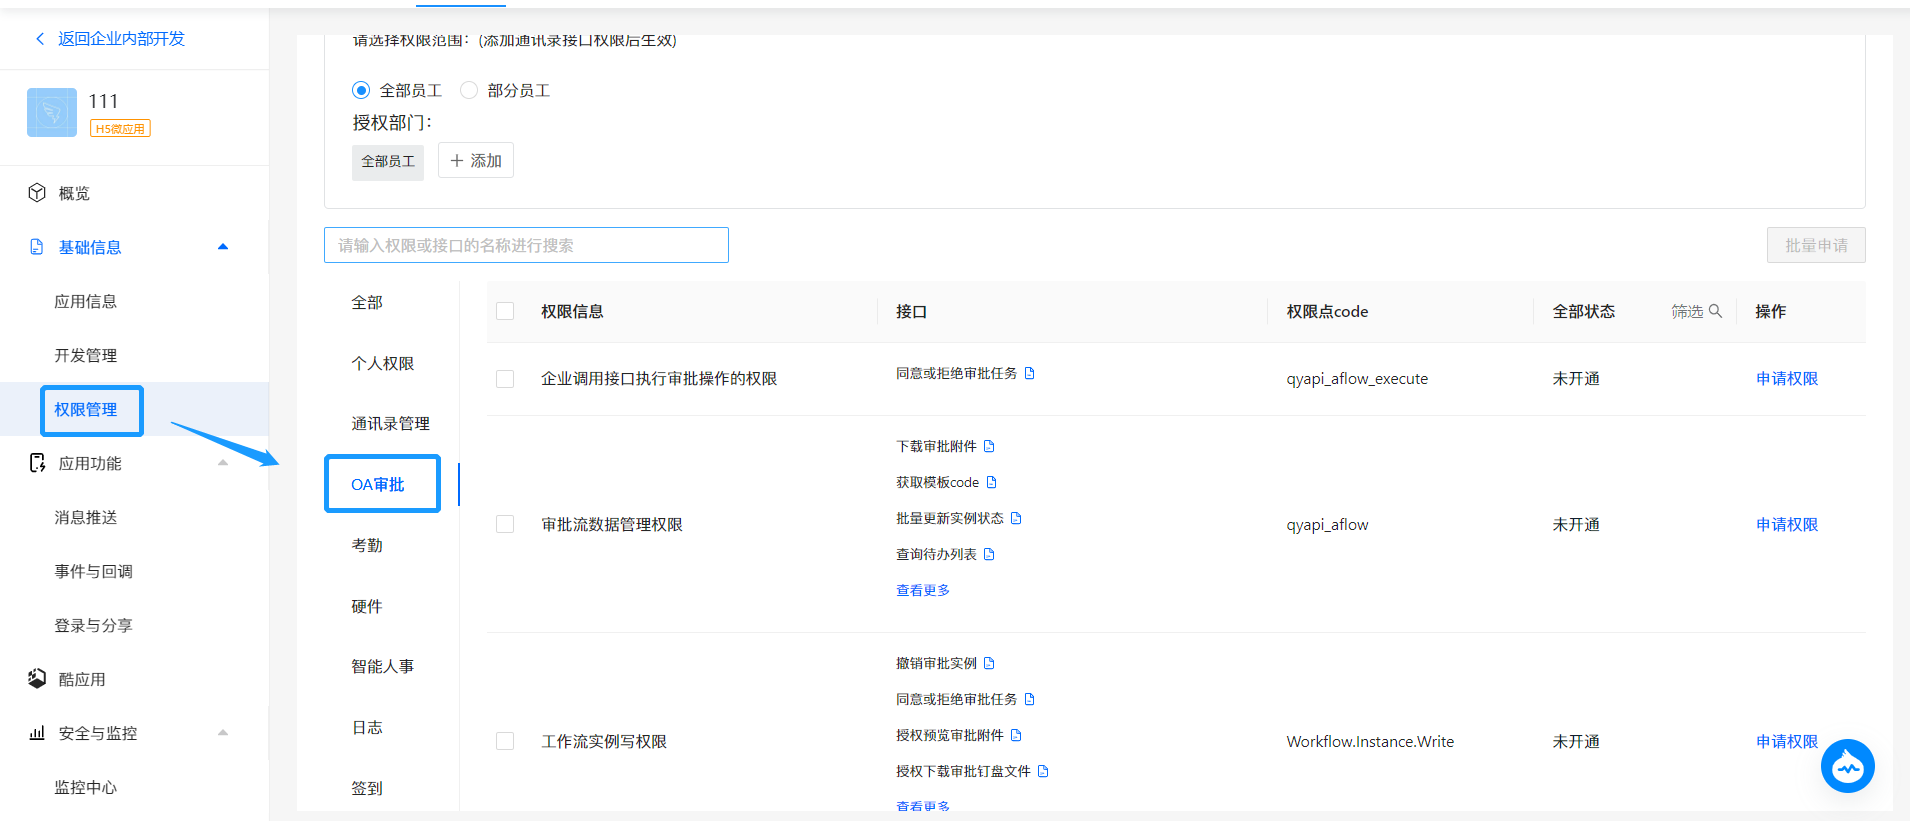Screen dimensions: 1910x821
Task: Collapse the 安全与监控 sidebar section
Action: (x=223, y=733)
